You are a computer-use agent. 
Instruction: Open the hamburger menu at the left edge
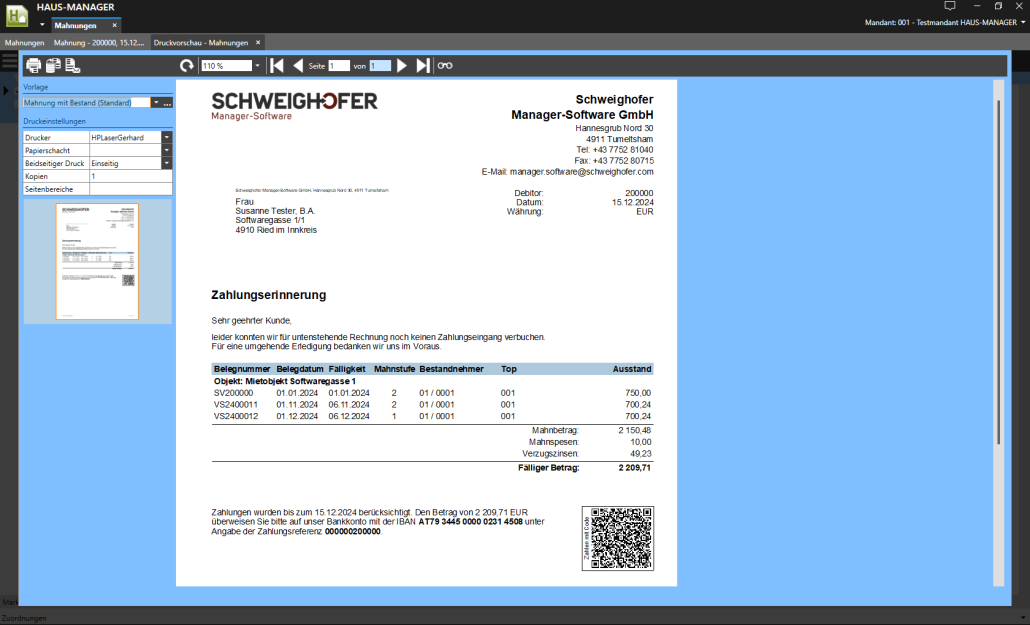(x=9, y=61)
